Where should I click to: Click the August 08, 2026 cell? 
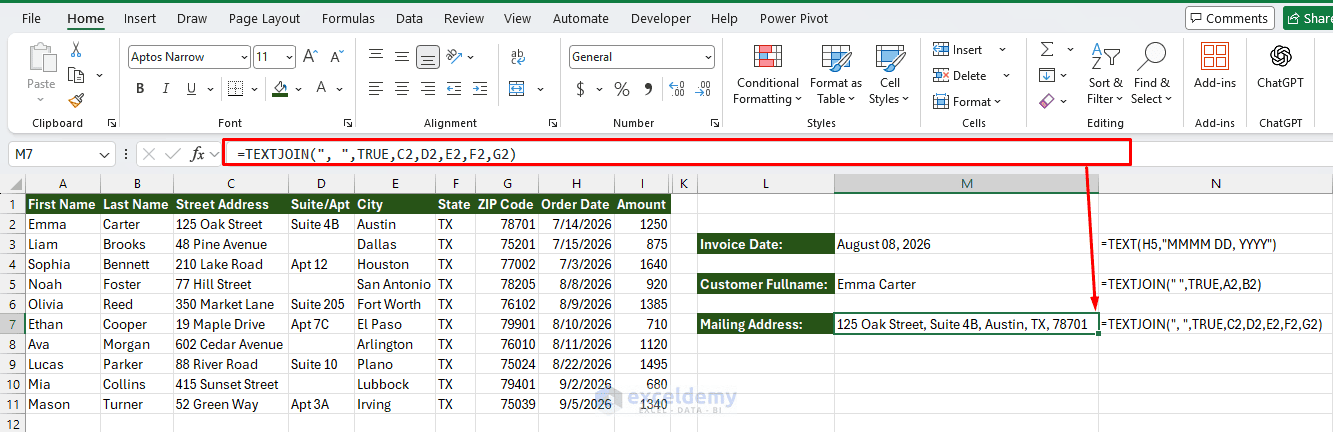coord(966,244)
